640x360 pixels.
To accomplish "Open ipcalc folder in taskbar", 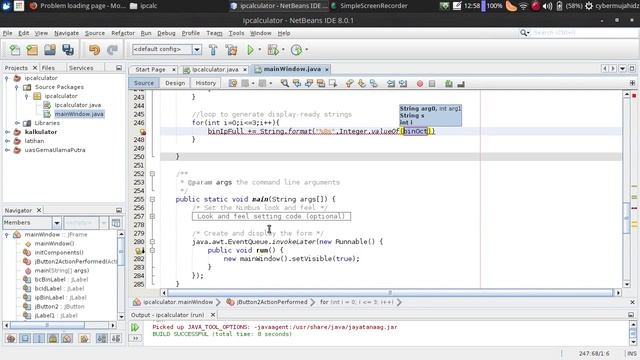I will pos(143,6).
